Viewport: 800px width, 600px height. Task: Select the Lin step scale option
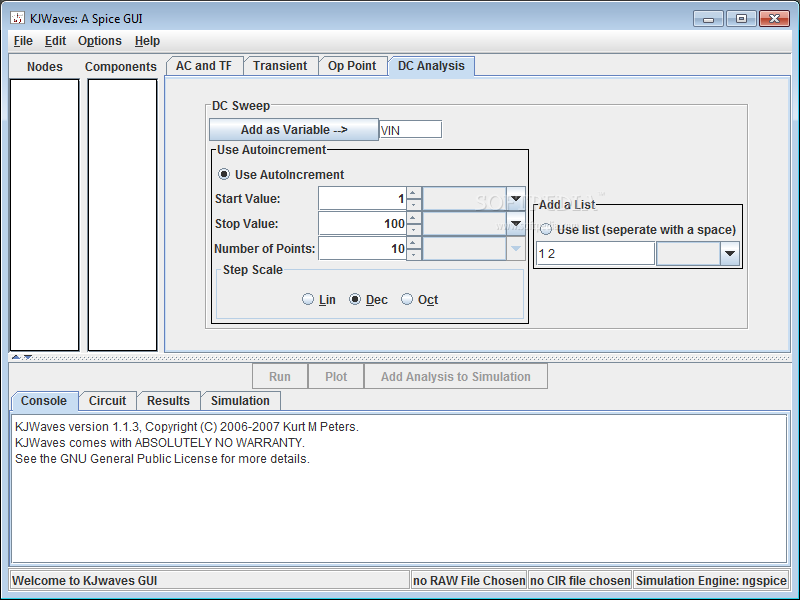click(x=308, y=299)
